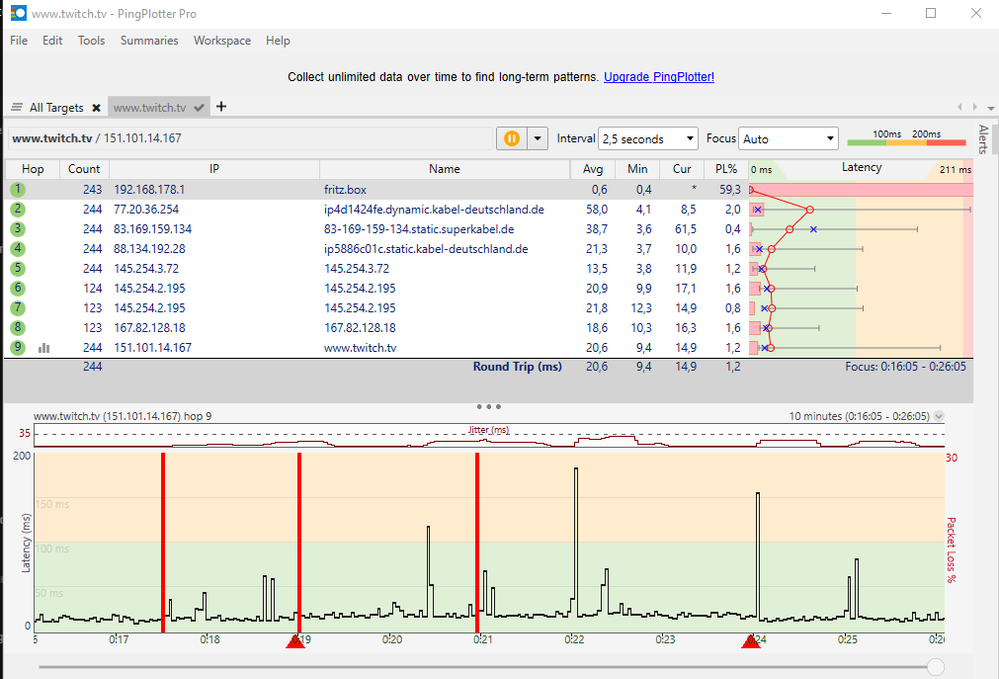Select the green hop 1 circle icon
This screenshot has width=999, height=679.
[x=18, y=190]
